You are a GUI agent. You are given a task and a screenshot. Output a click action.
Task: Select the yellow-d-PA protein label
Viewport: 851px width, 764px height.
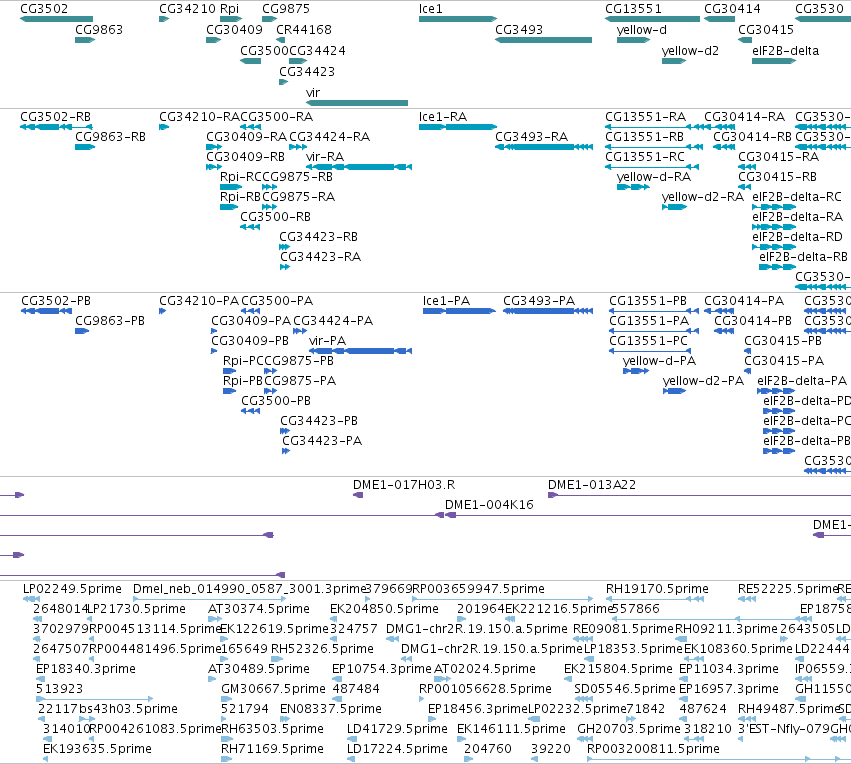pyautogui.click(x=659, y=361)
